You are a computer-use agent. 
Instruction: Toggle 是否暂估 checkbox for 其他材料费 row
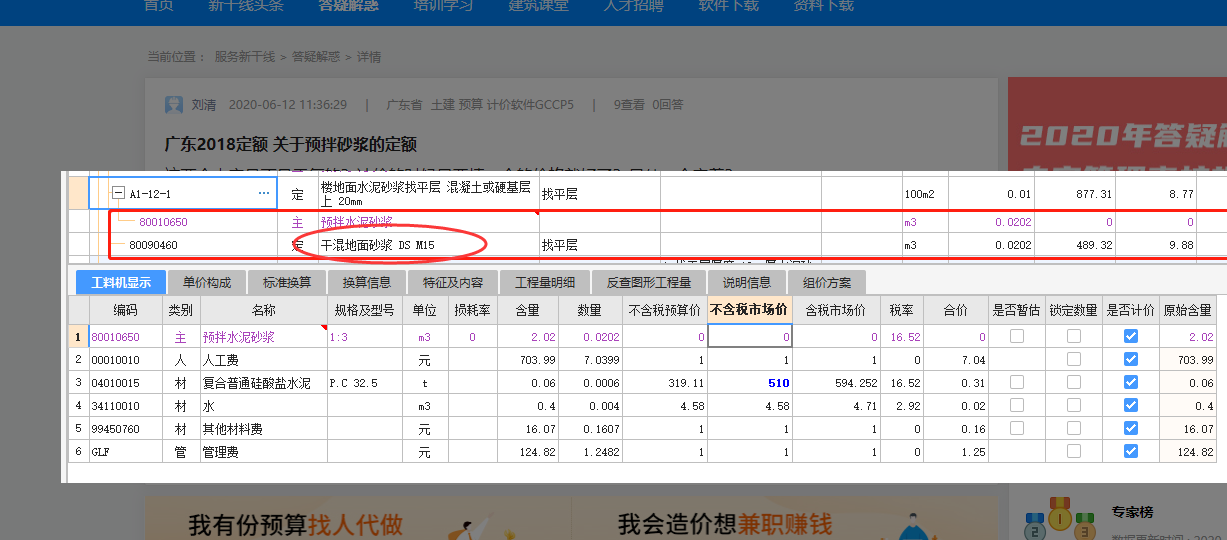point(1017,428)
